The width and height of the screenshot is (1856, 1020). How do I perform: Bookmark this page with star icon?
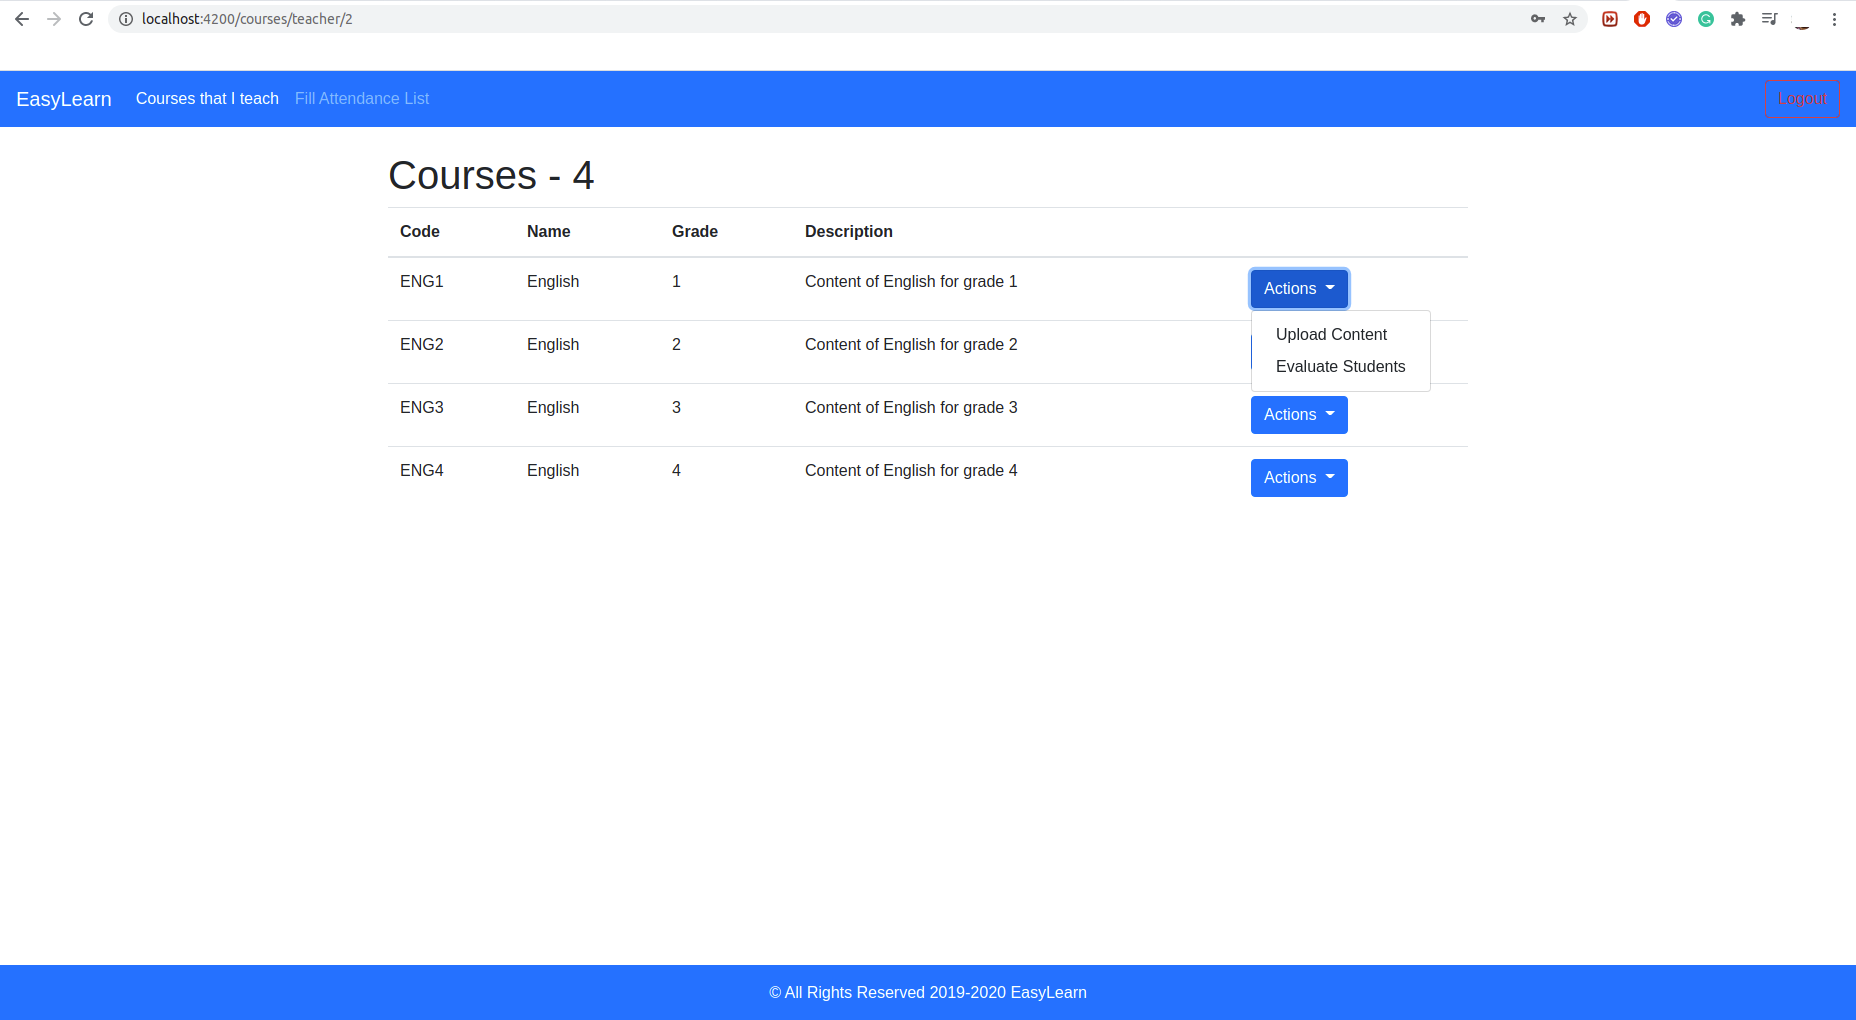point(1570,19)
